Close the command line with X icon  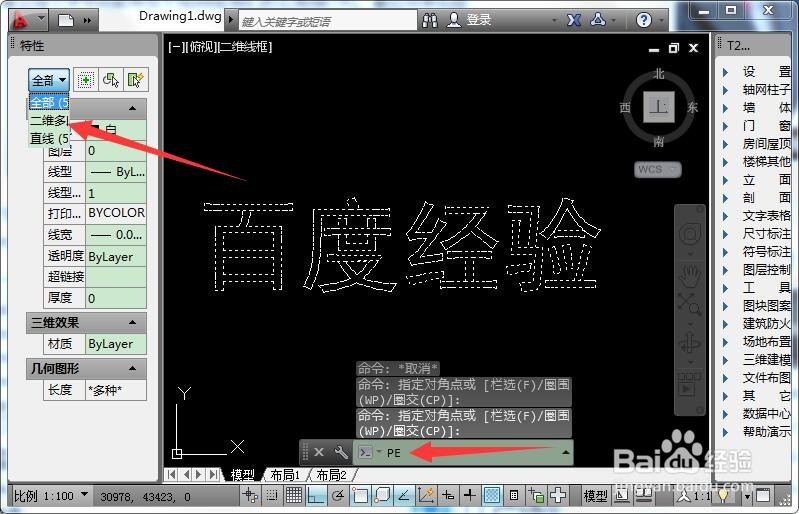pyautogui.click(x=319, y=452)
